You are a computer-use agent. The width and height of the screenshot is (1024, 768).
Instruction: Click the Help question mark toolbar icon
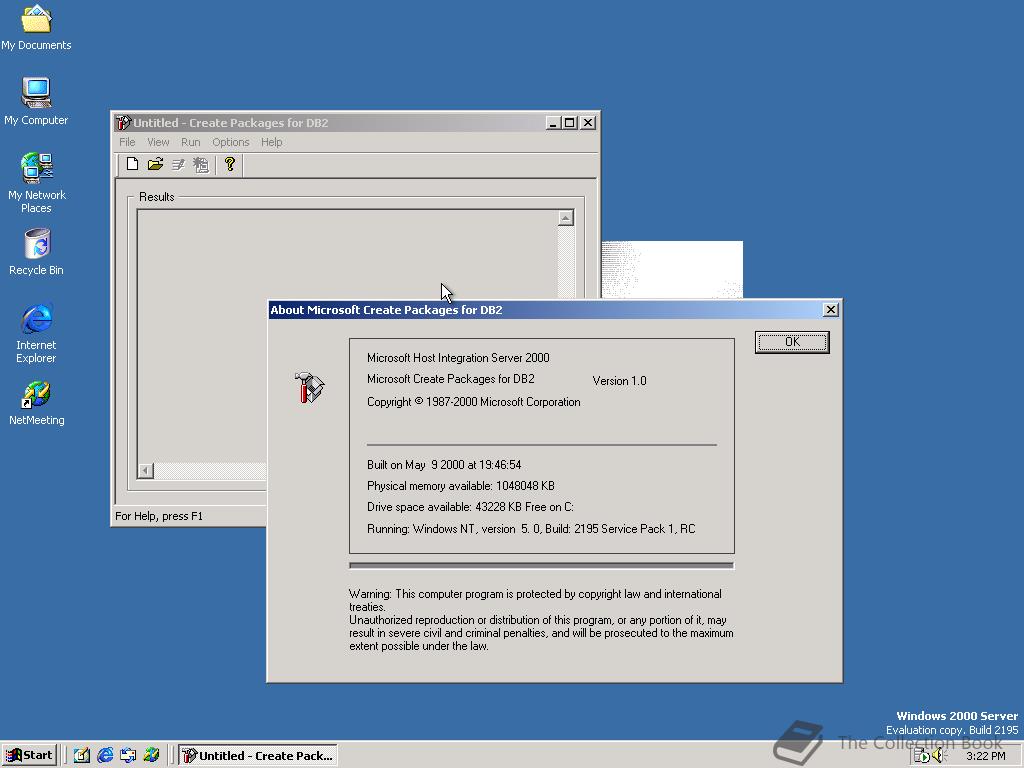pos(229,164)
